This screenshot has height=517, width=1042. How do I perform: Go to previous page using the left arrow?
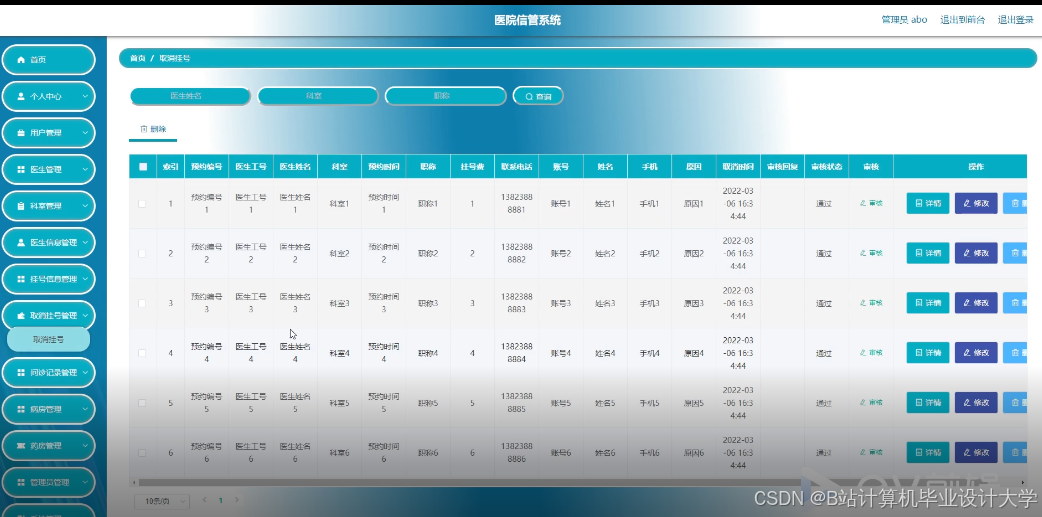pyautogui.click(x=205, y=500)
